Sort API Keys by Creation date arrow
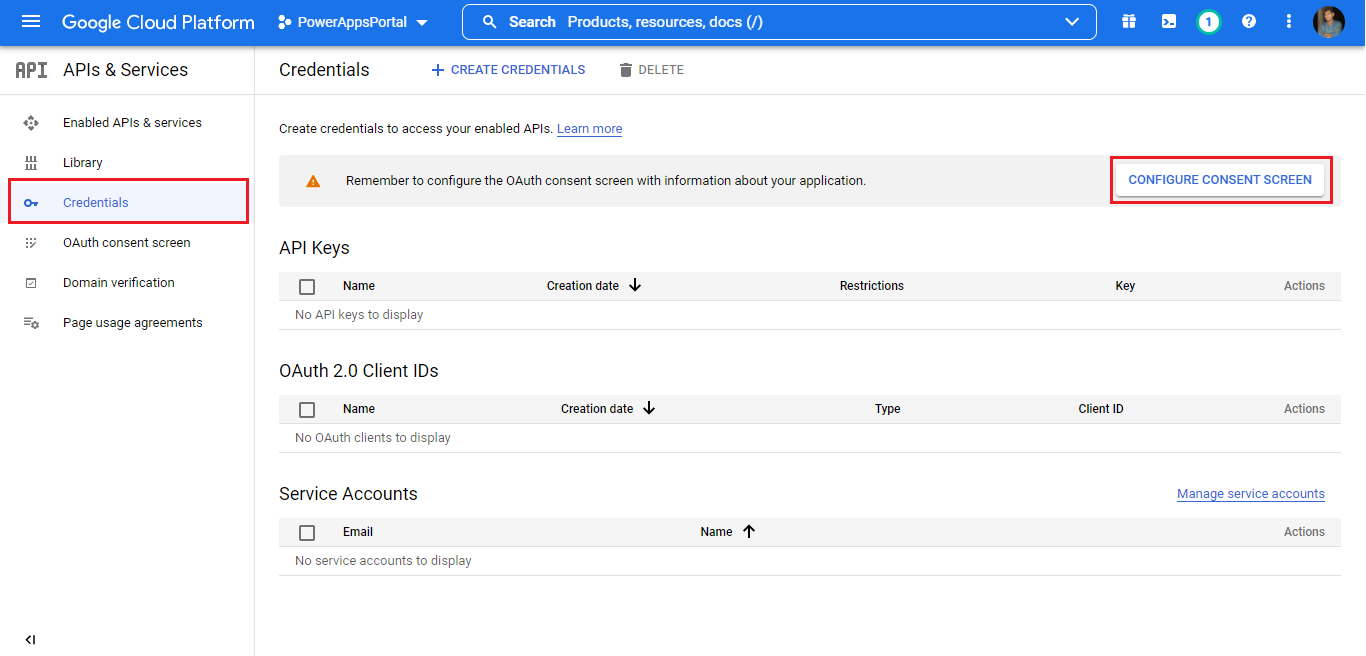 click(x=635, y=286)
